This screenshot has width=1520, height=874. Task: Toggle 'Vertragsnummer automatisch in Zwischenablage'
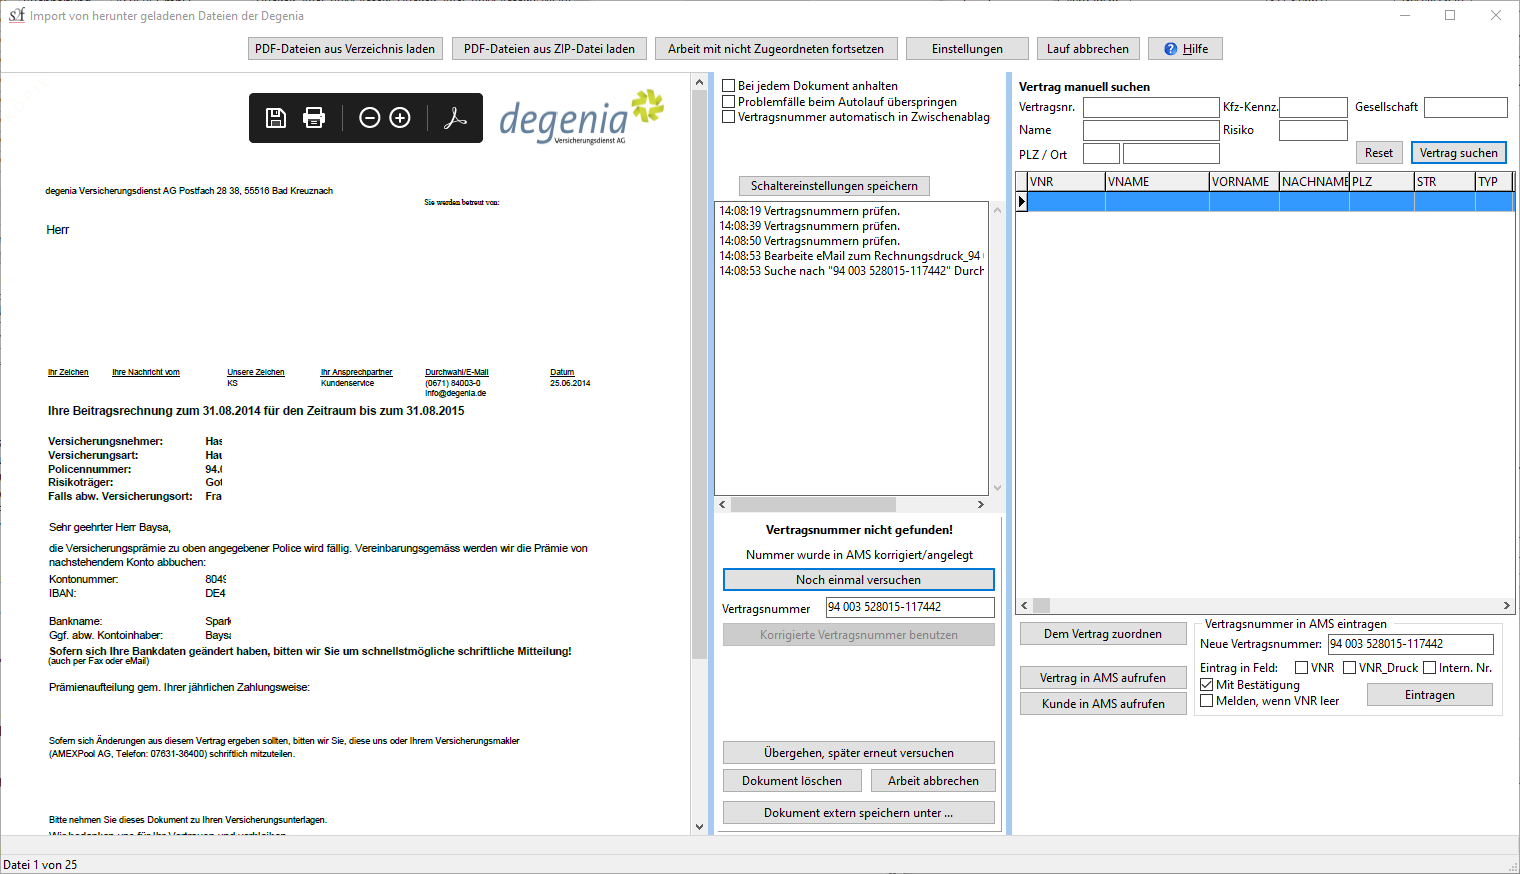coord(729,117)
